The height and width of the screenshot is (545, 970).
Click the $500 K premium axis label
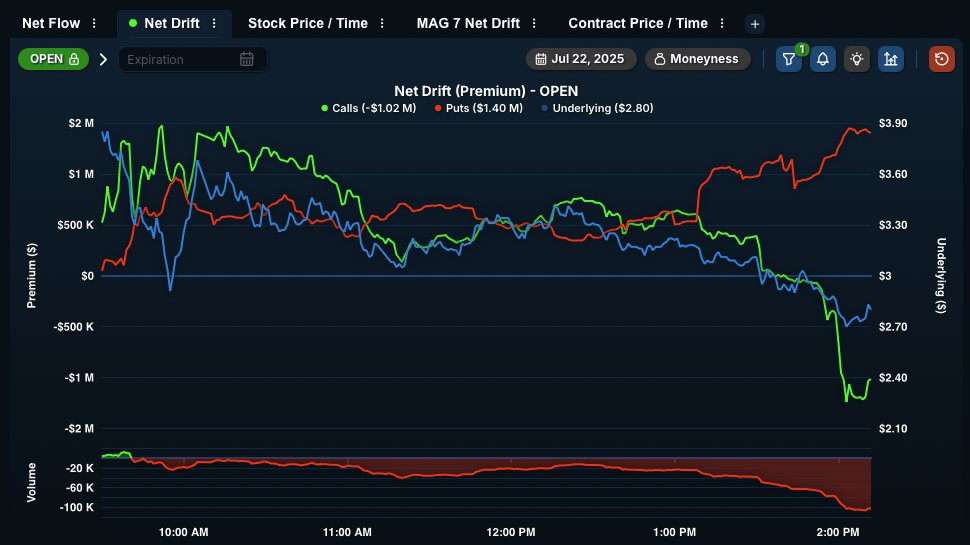point(75,225)
